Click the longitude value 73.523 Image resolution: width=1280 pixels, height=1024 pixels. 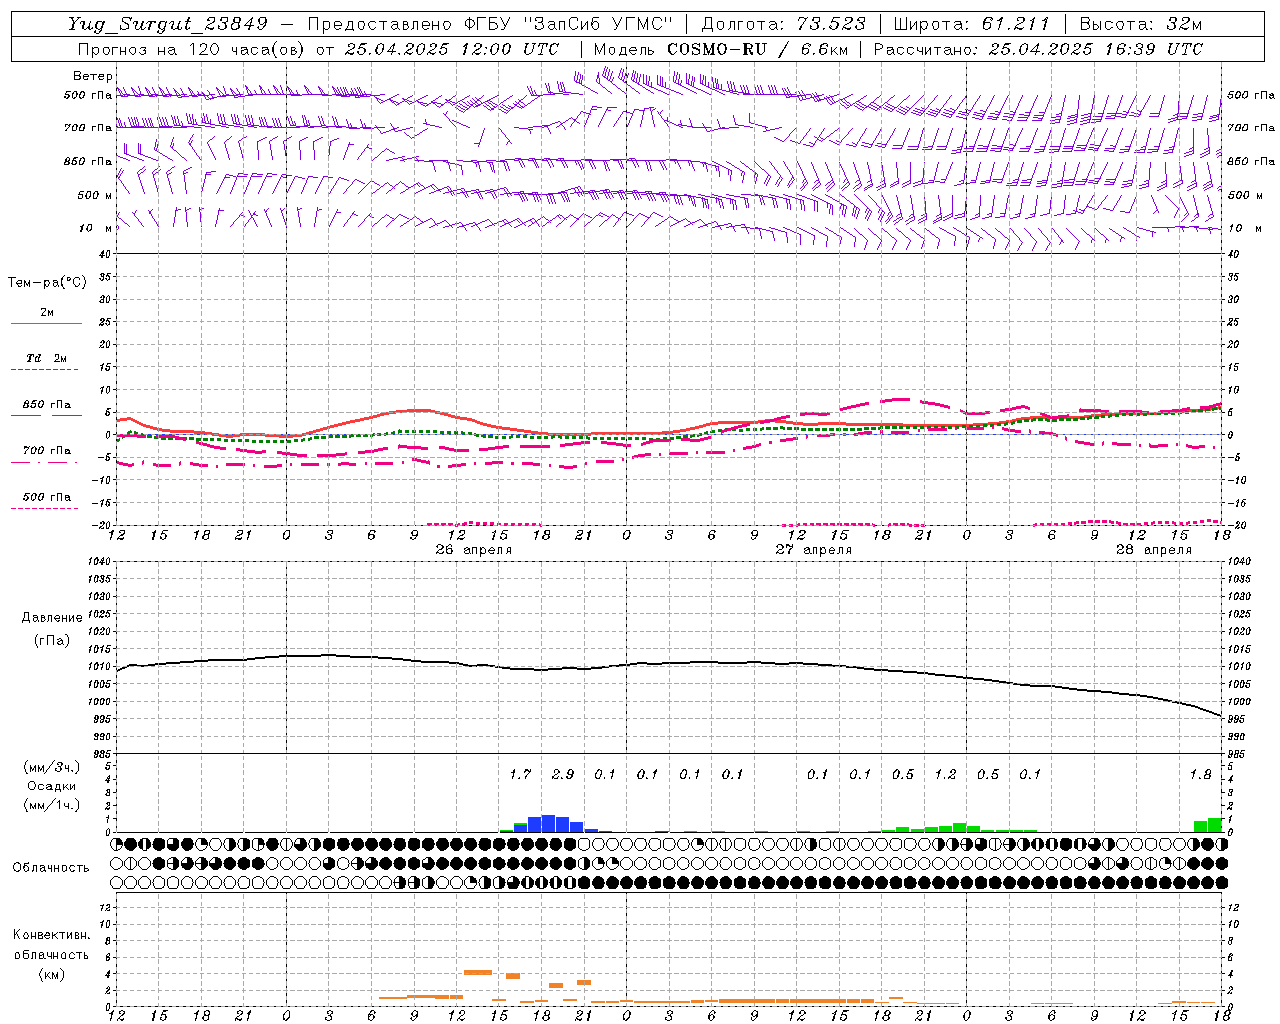click(832, 24)
